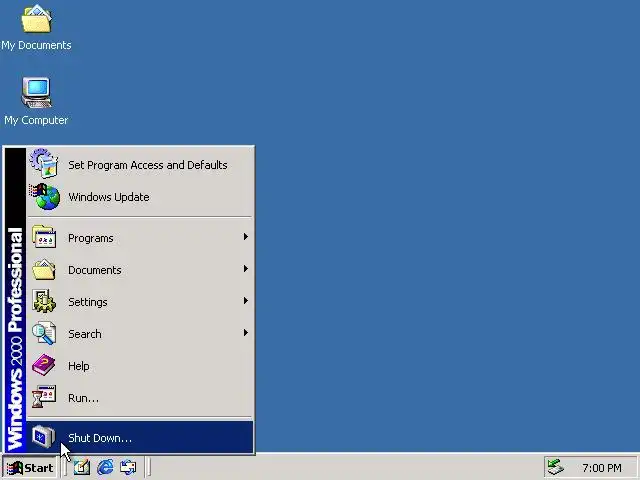This screenshot has height=480, width=640.
Task: Click the 7:00 PM clock in the tray
Action: click(x=602, y=468)
